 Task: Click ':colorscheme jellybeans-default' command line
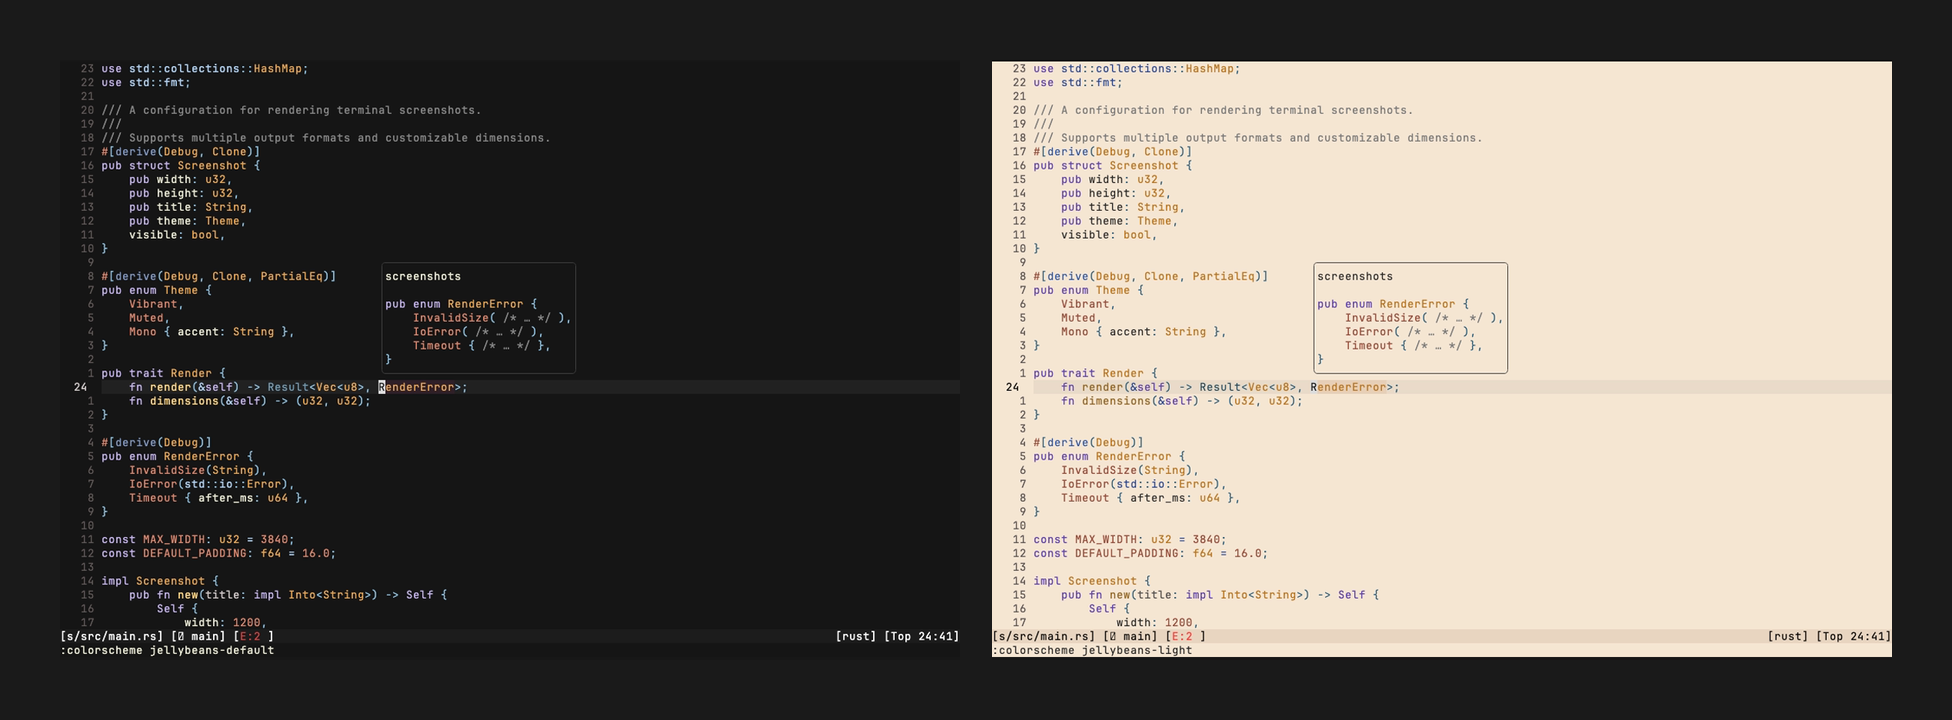tap(167, 651)
